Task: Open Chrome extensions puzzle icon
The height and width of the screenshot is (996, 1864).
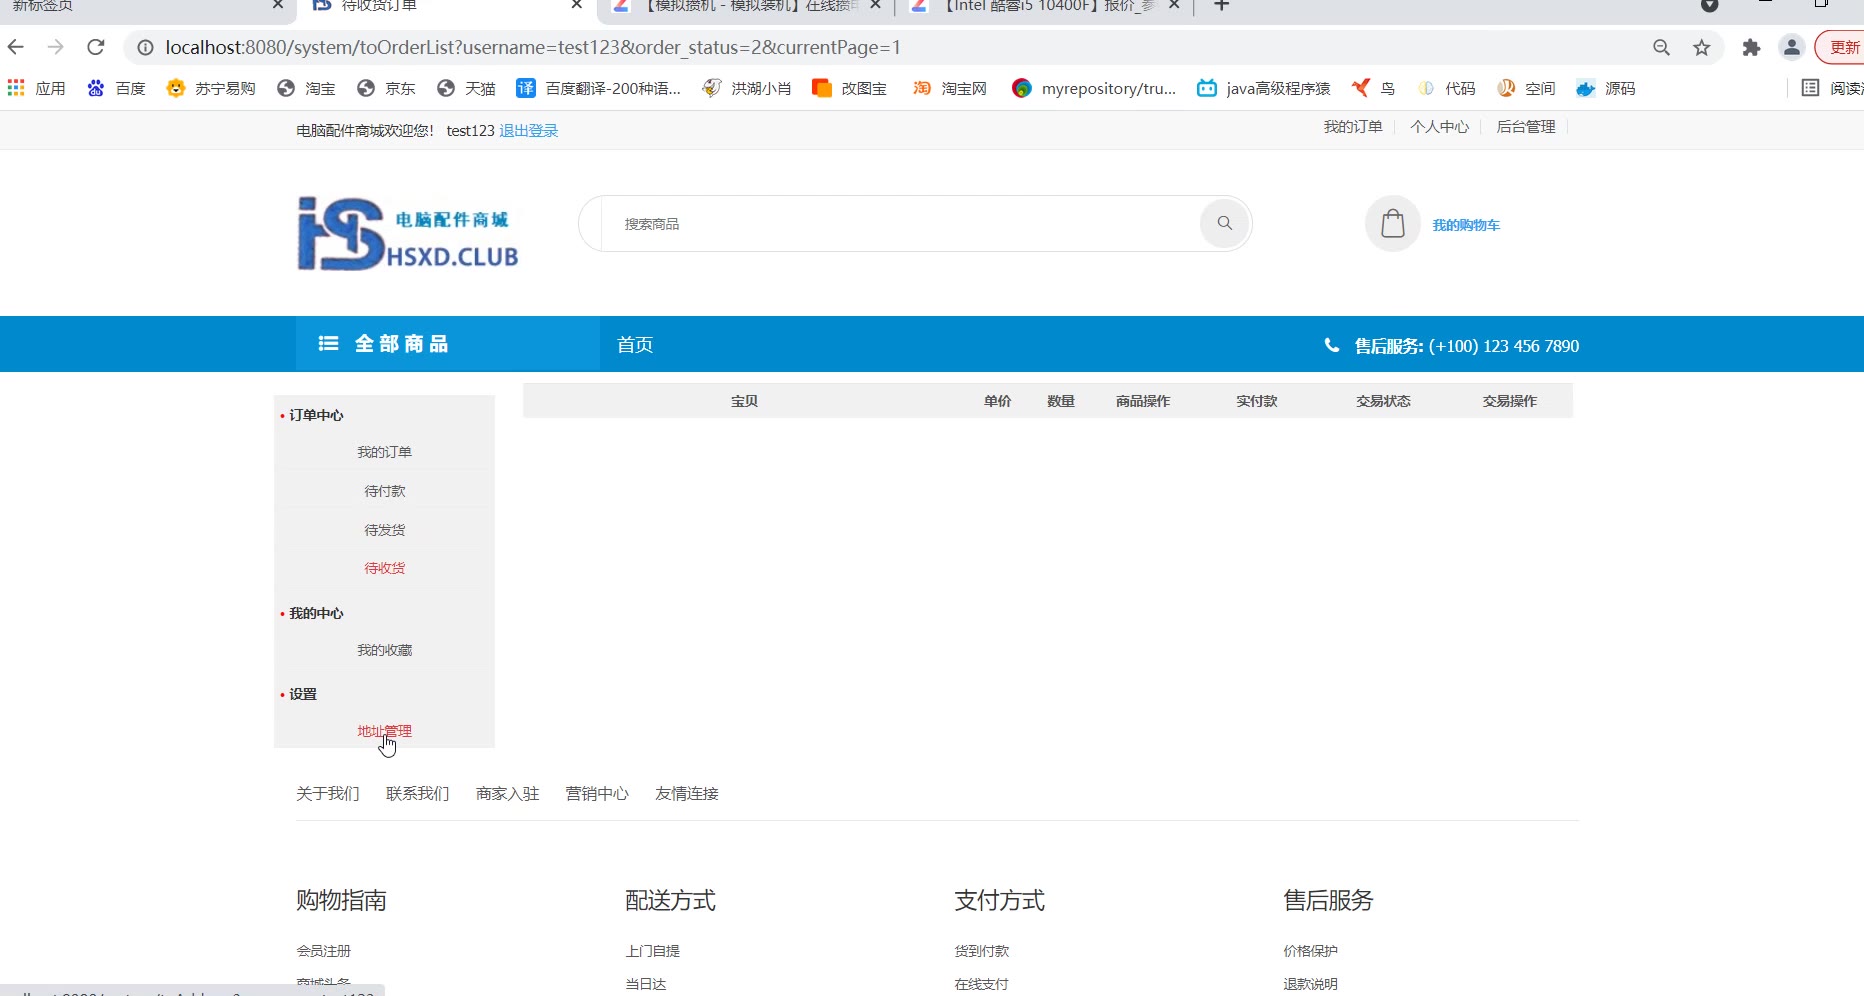Action: click(x=1751, y=47)
